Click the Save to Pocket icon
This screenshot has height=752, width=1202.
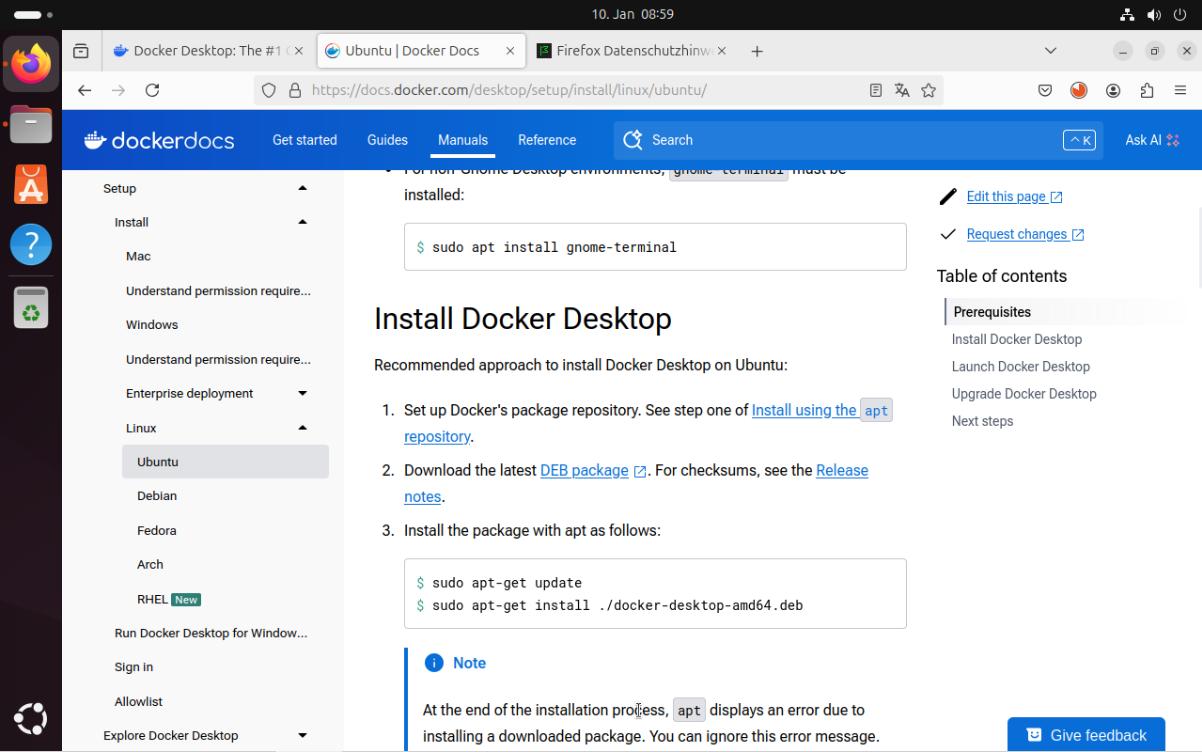pyautogui.click(x=1045, y=90)
